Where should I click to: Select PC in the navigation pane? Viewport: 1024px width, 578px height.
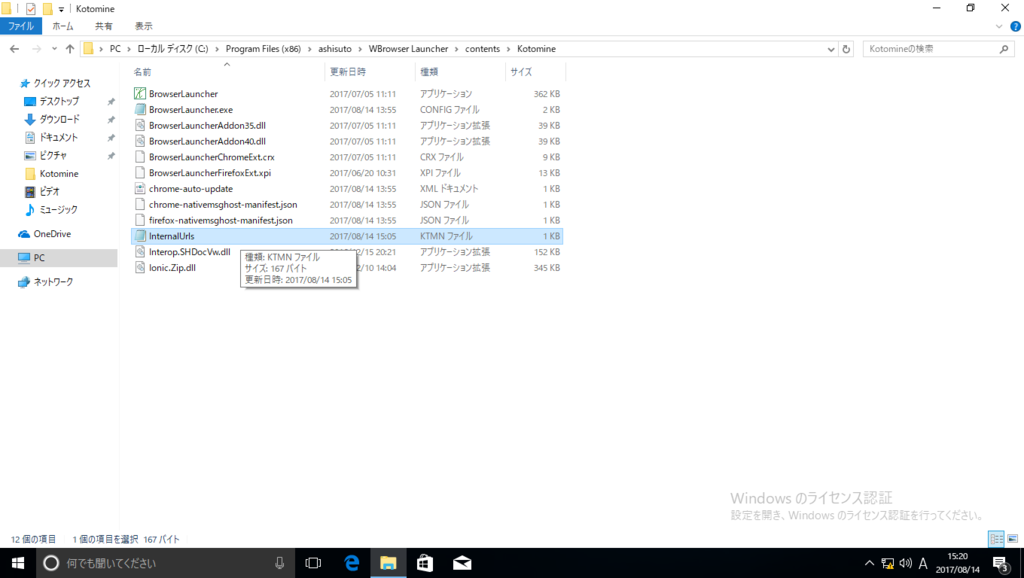tap(39, 258)
